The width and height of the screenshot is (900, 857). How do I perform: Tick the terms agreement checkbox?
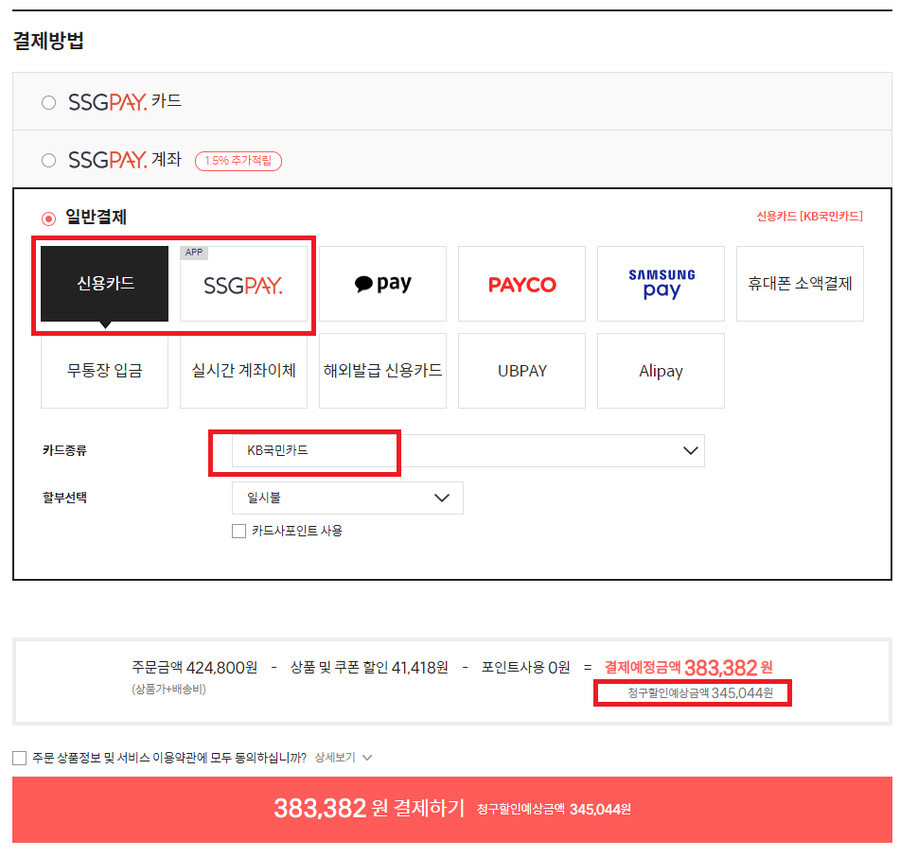(20, 758)
